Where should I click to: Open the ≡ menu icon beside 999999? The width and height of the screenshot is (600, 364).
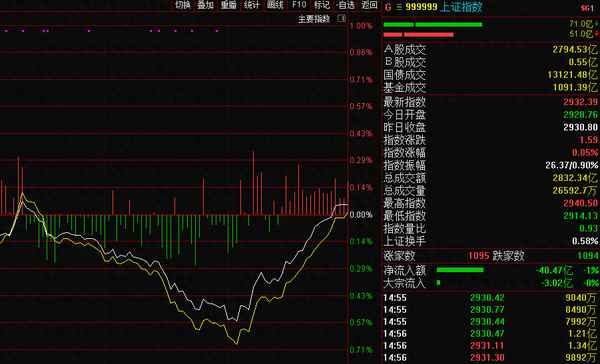click(399, 7)
